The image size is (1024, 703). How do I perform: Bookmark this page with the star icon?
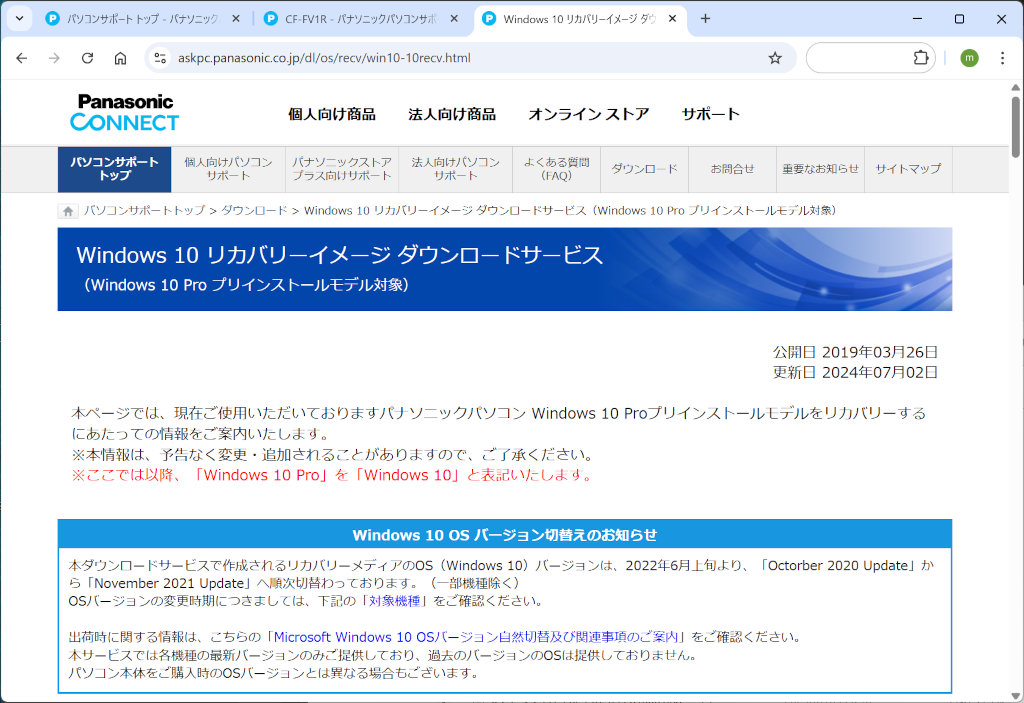(775, 58)
